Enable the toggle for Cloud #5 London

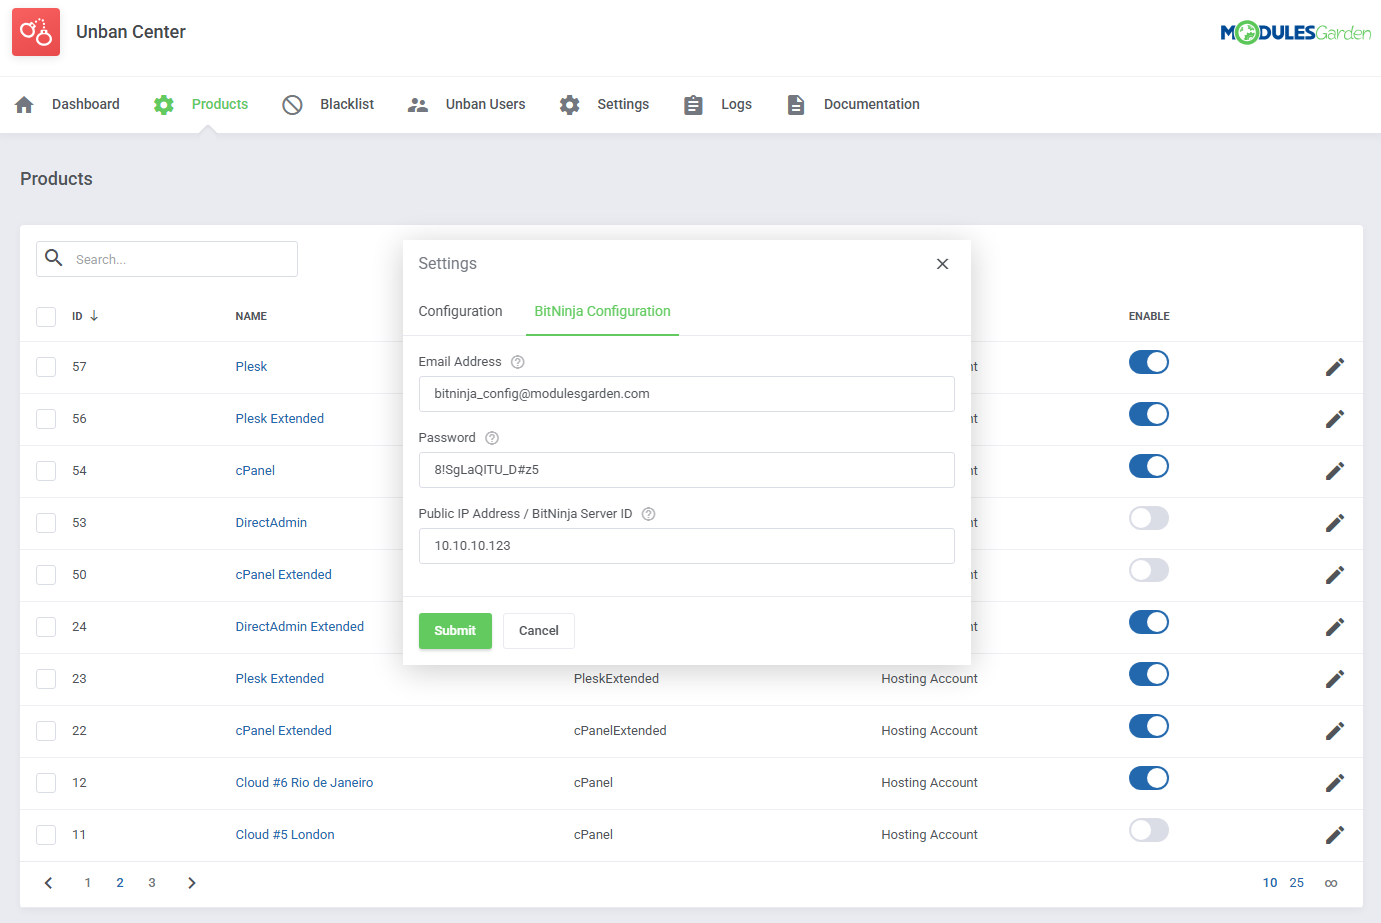(1148, 830)
